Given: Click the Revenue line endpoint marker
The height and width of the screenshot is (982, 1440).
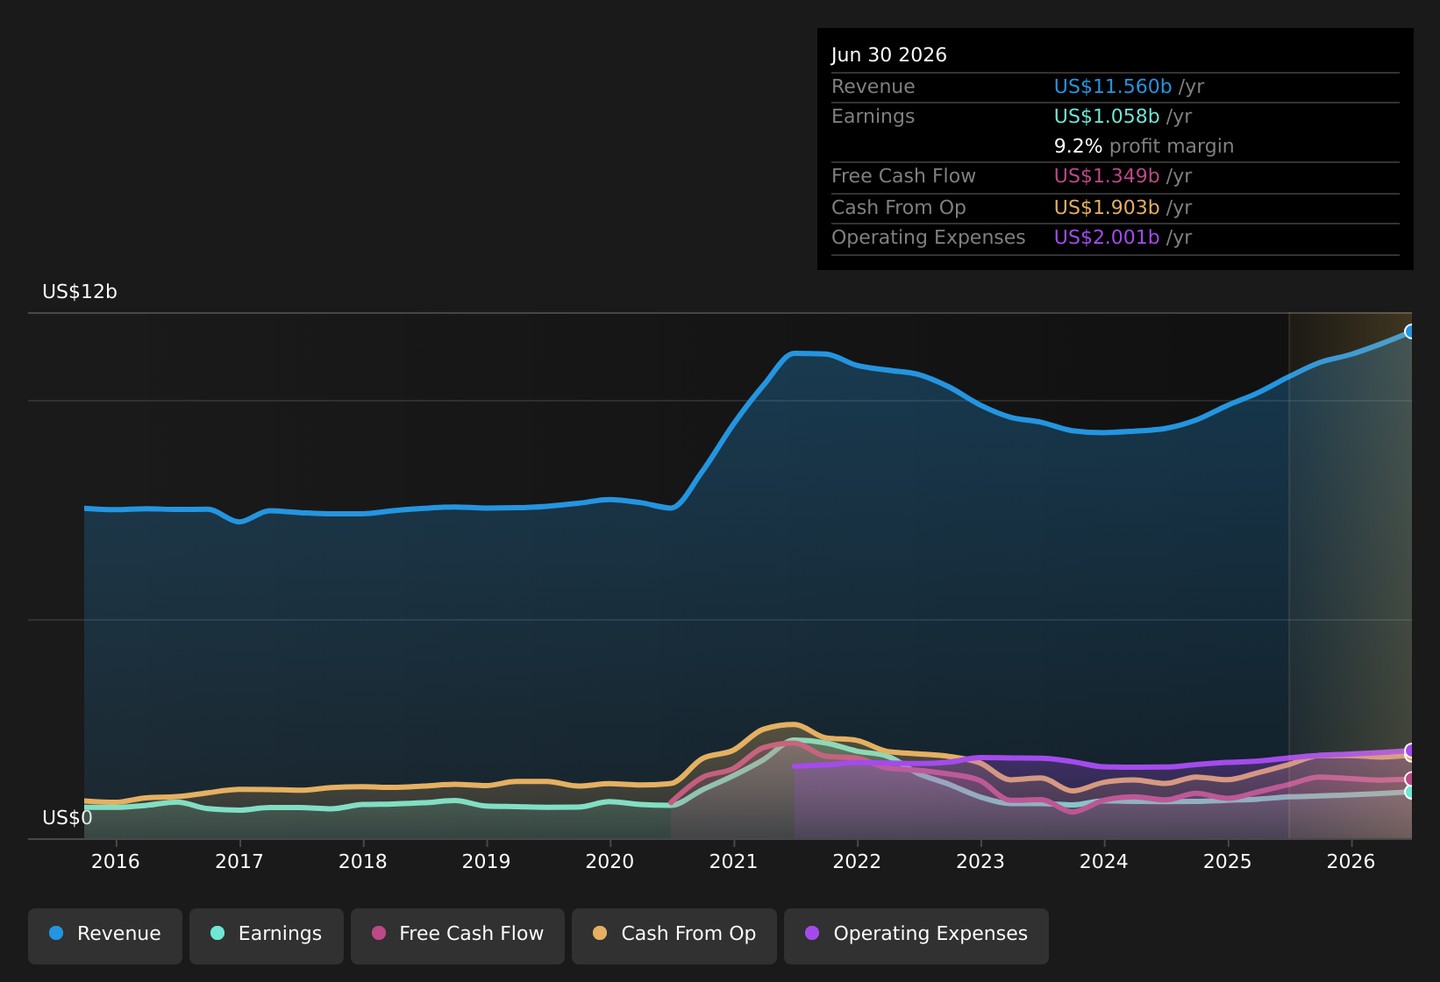Looking at the screenshot, I should [x=1410, y=331].
